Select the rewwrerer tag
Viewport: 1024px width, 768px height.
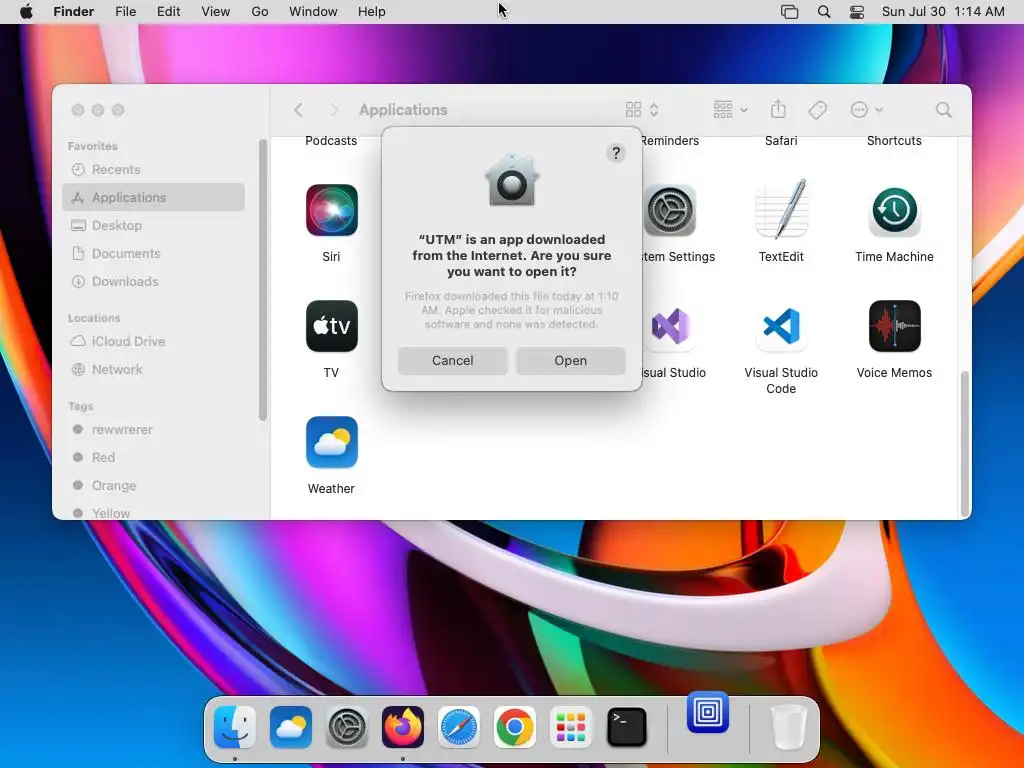pyautogui.click(x=153, y=429)
